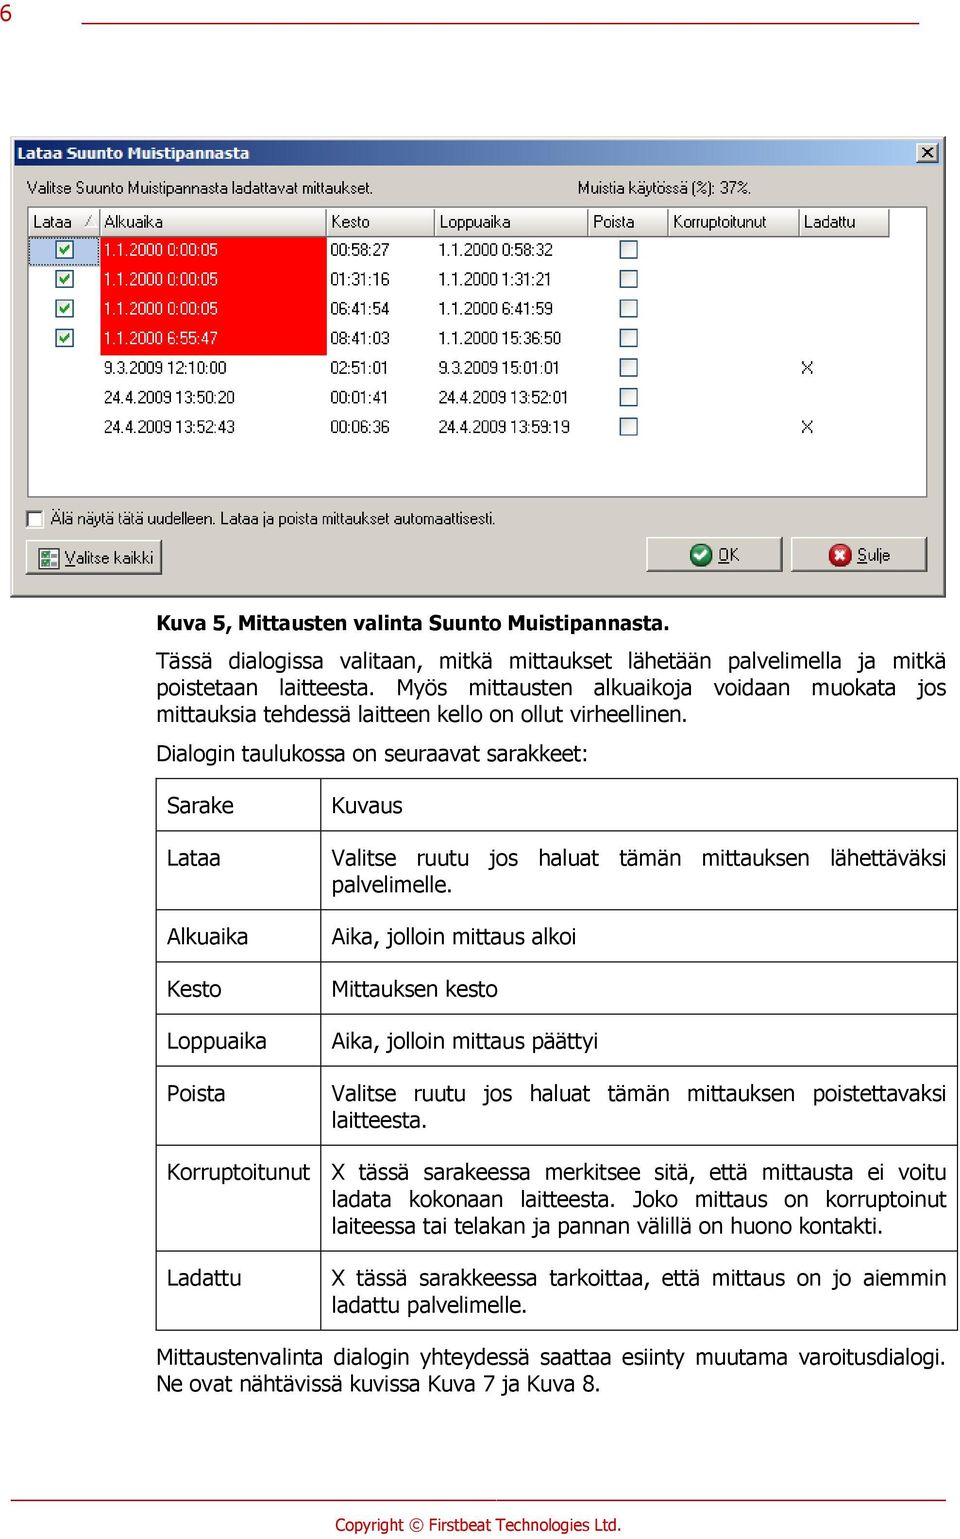
Task: Uncheck Lataa box for row ending 0:58:32
Action: [65, 249]
